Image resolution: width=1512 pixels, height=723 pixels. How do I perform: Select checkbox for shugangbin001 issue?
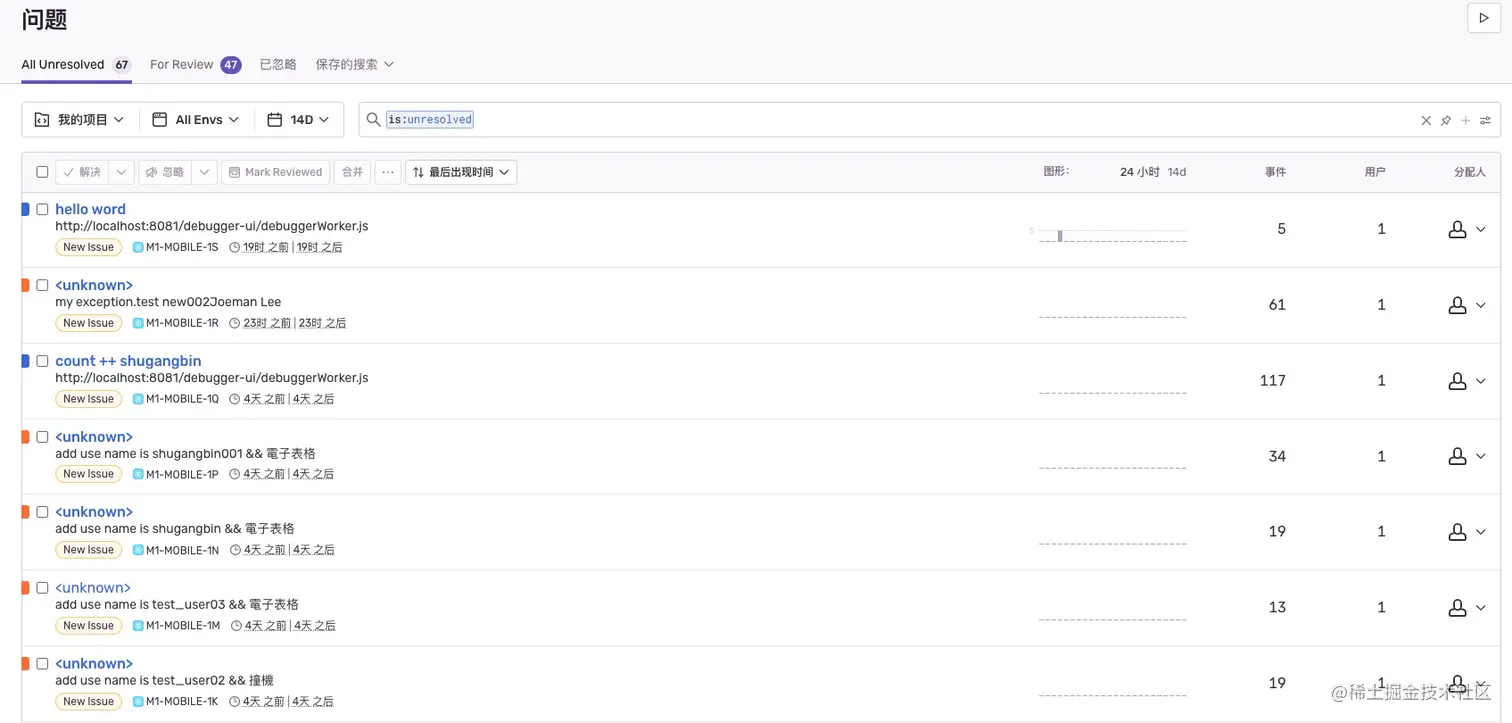pos(42,437)
